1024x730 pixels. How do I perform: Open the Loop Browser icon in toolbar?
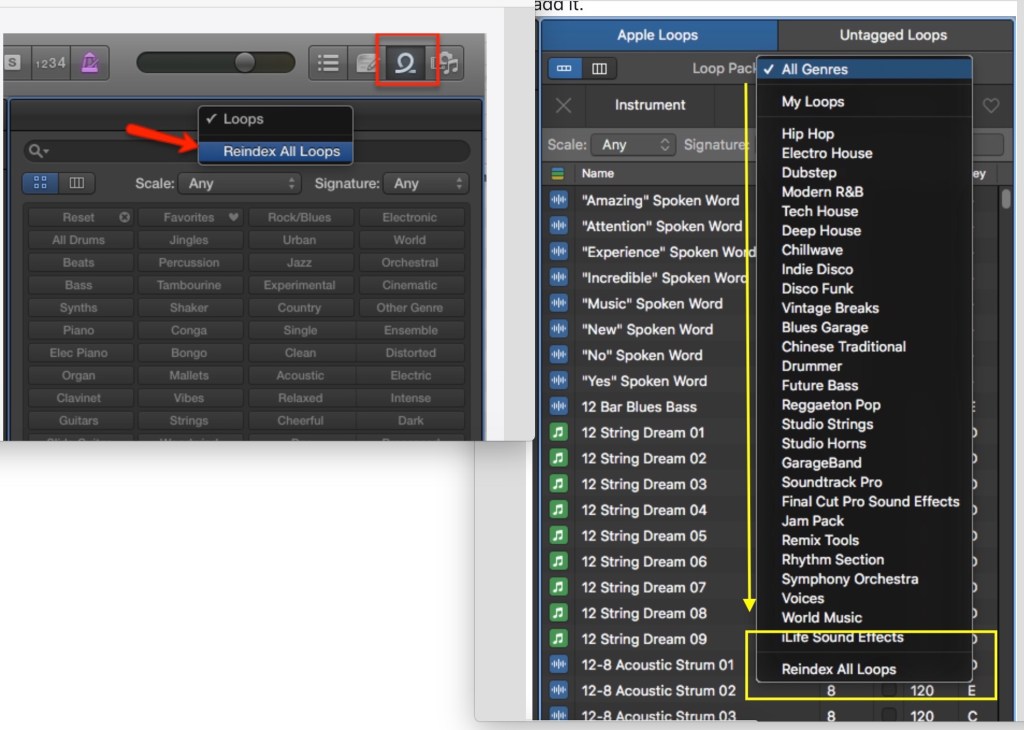pos(406,63)
